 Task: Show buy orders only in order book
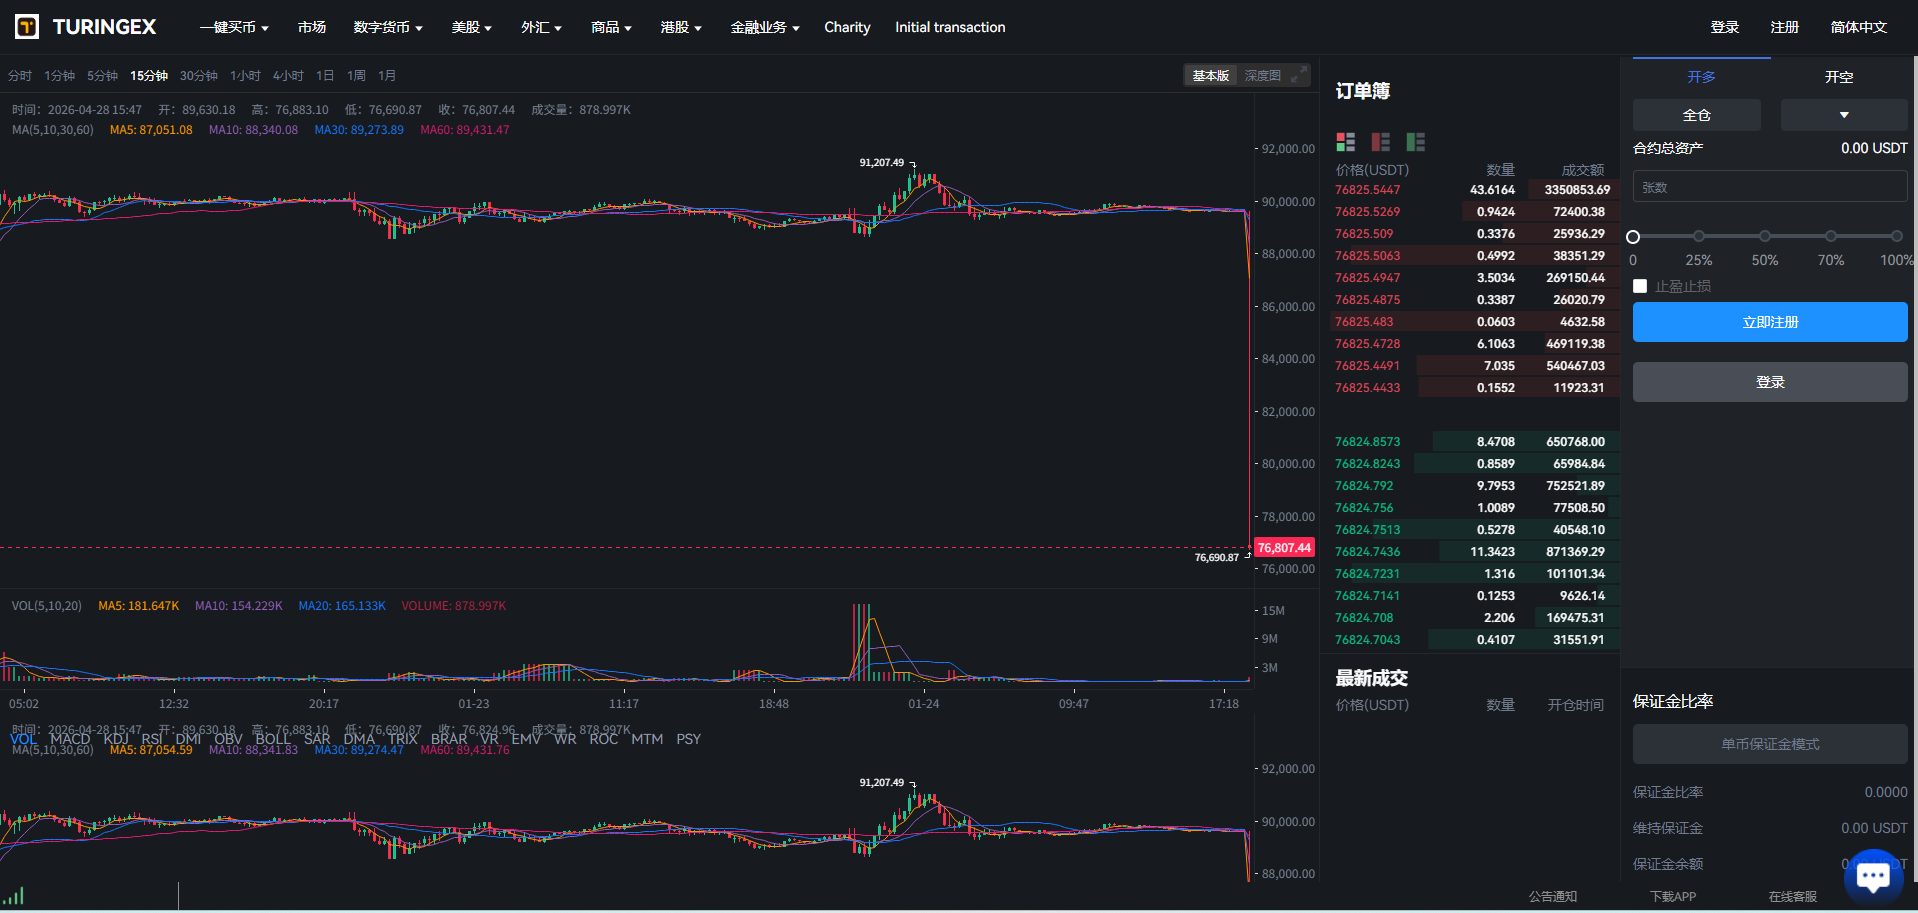1415,142
